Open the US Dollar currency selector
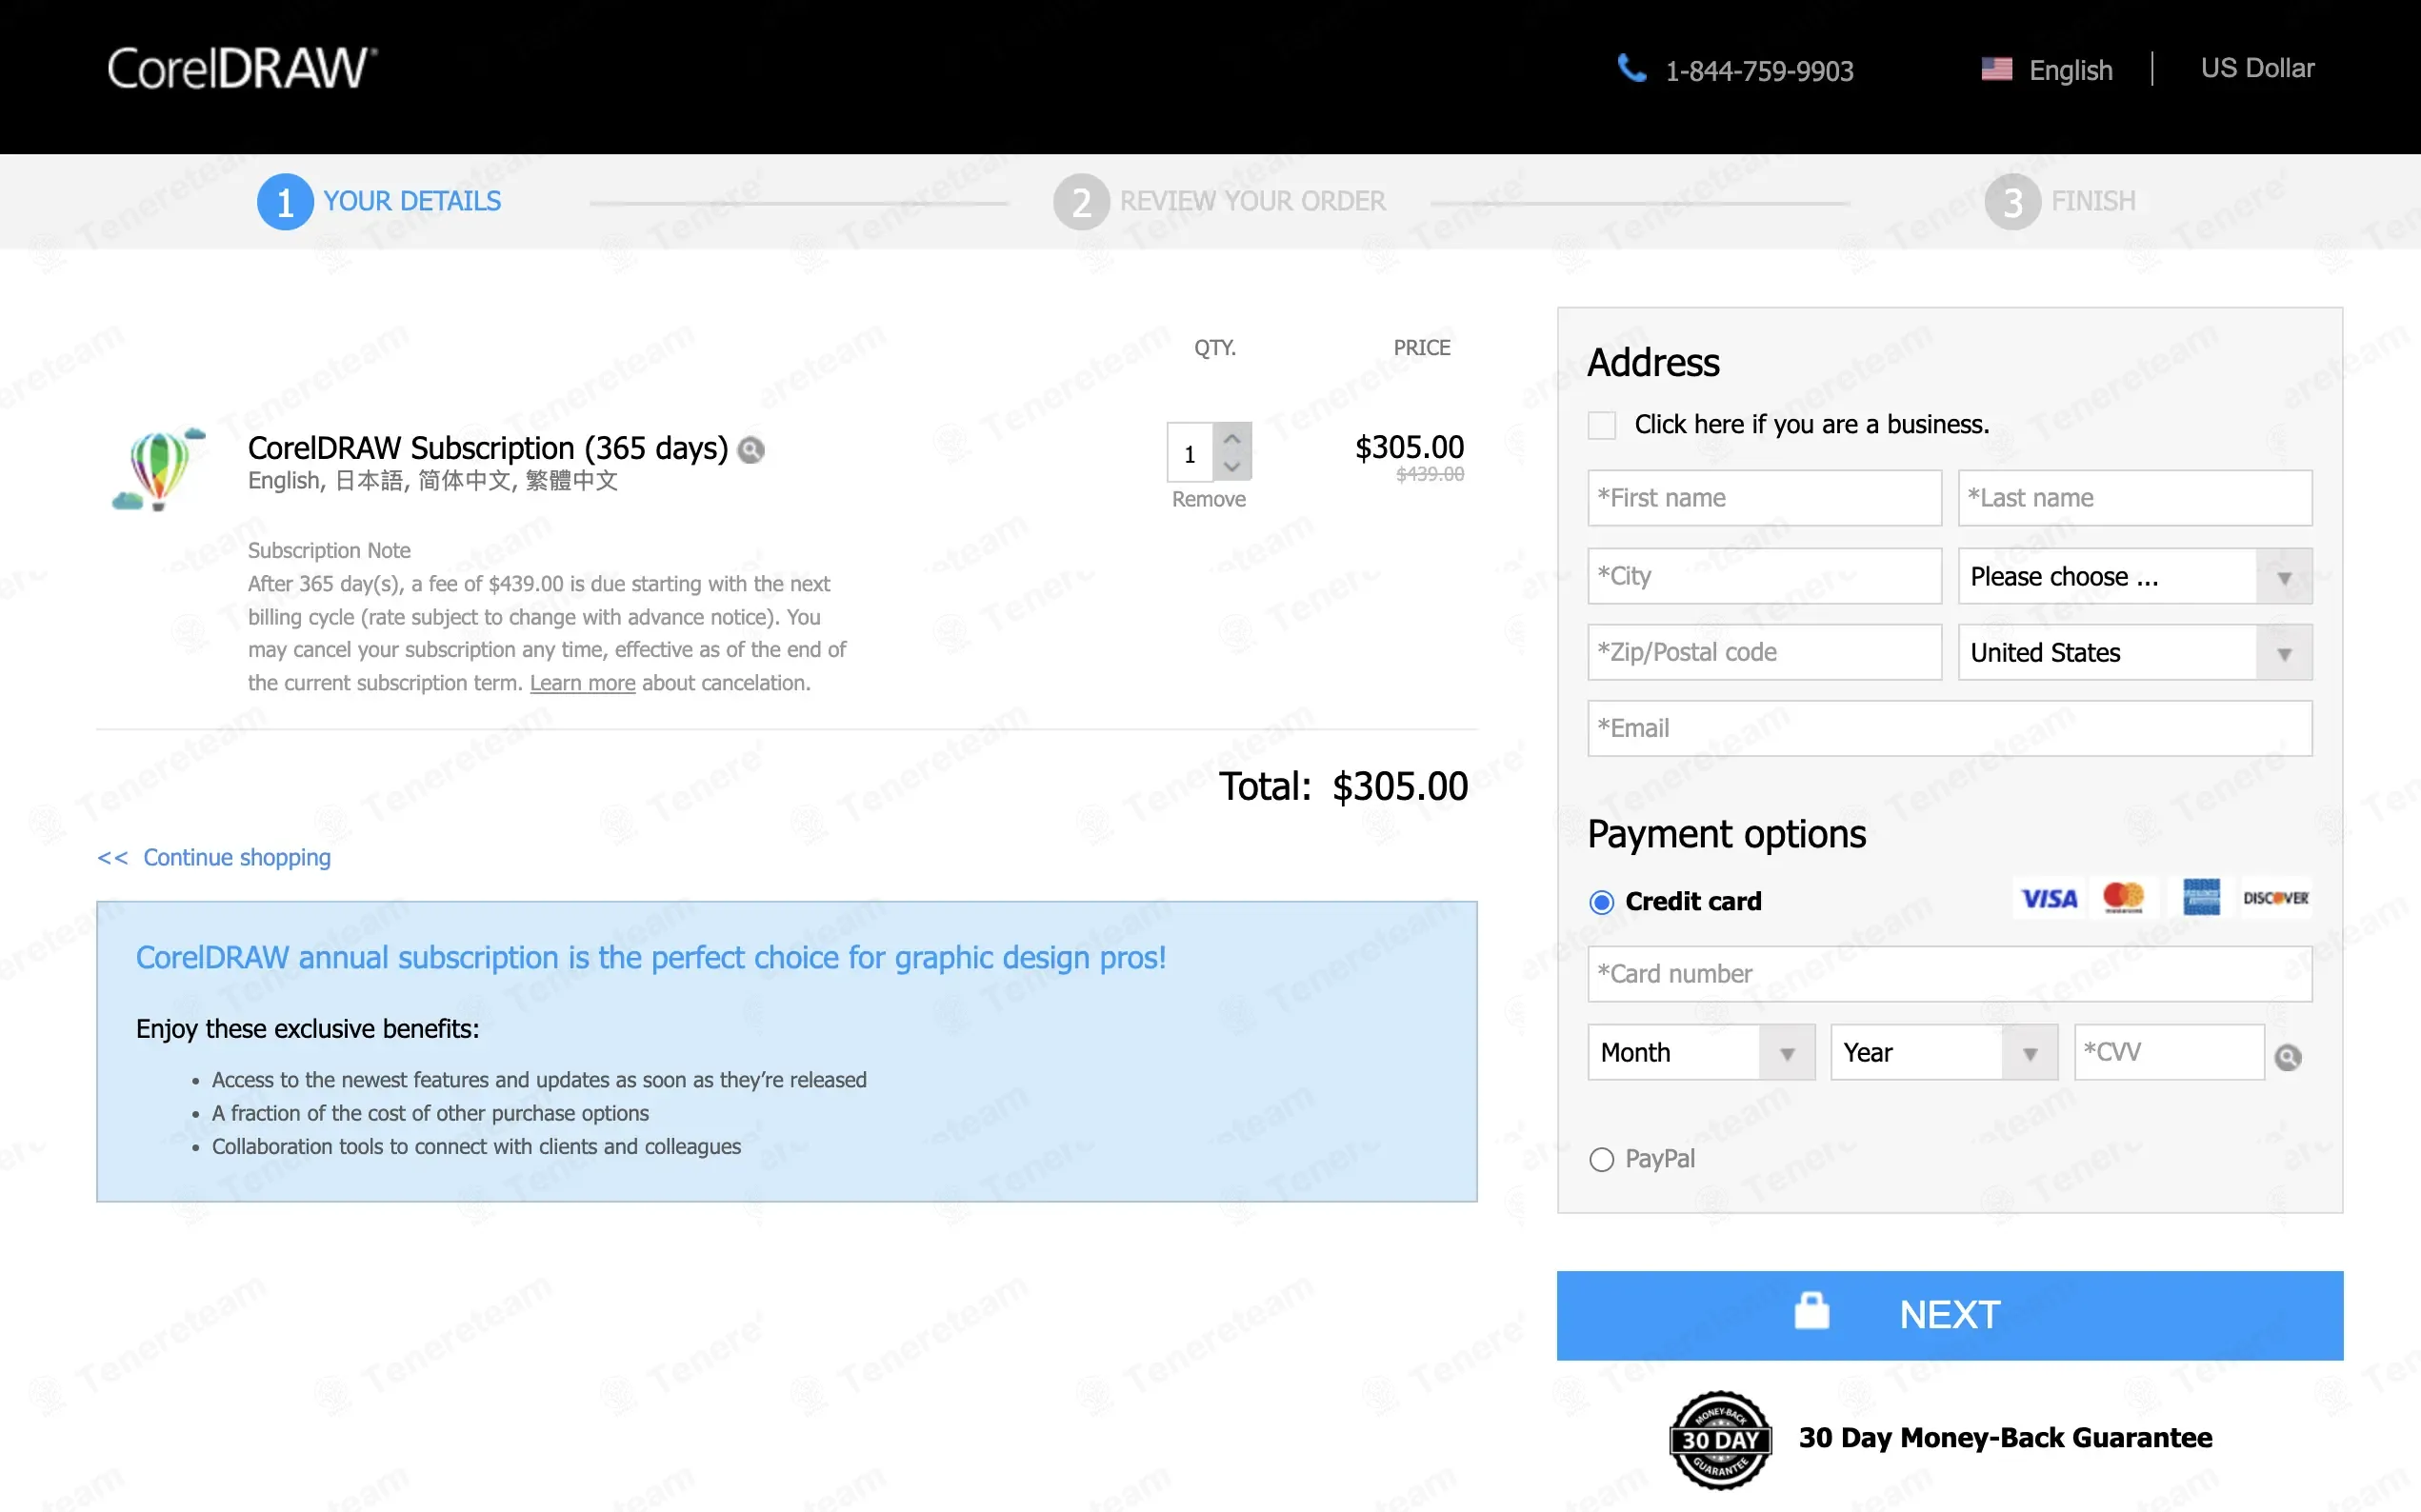 [2257, 68]
